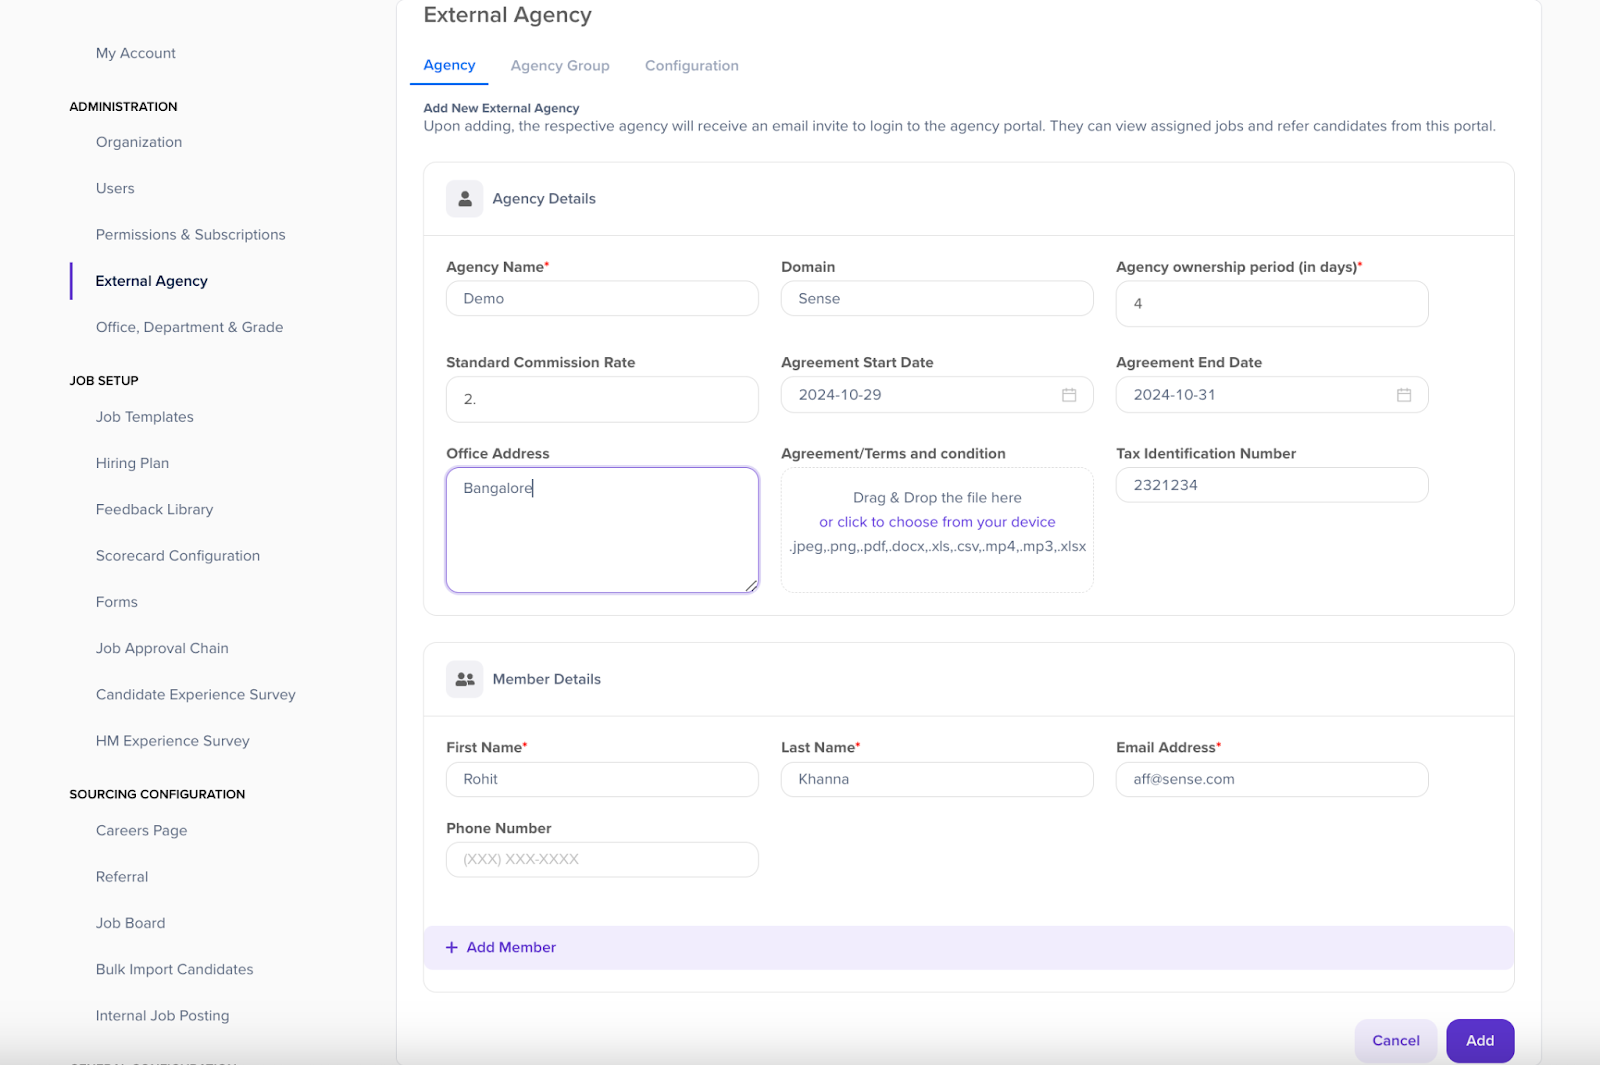Viewport: 1600px width, 1065px height.
Task: Click the choose file from device link
Action: [x=937, y=522]
